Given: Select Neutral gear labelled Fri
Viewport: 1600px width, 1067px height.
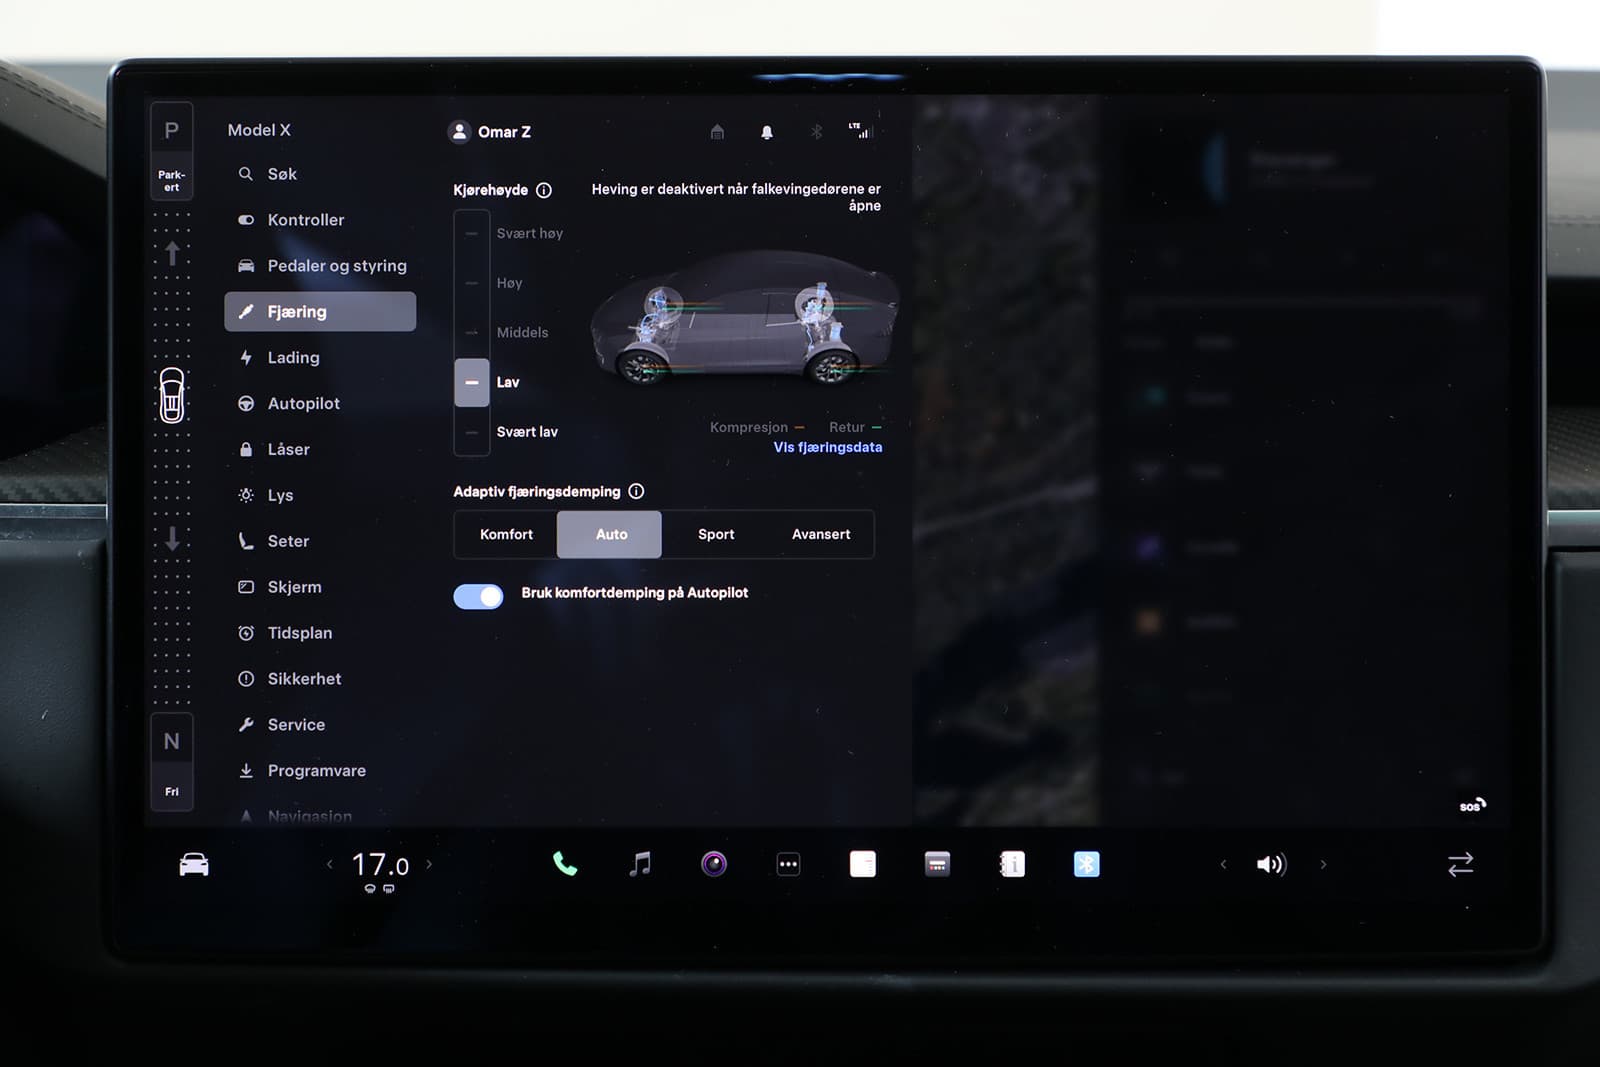Looking at the screenshot, I should [x=172, y=762].
